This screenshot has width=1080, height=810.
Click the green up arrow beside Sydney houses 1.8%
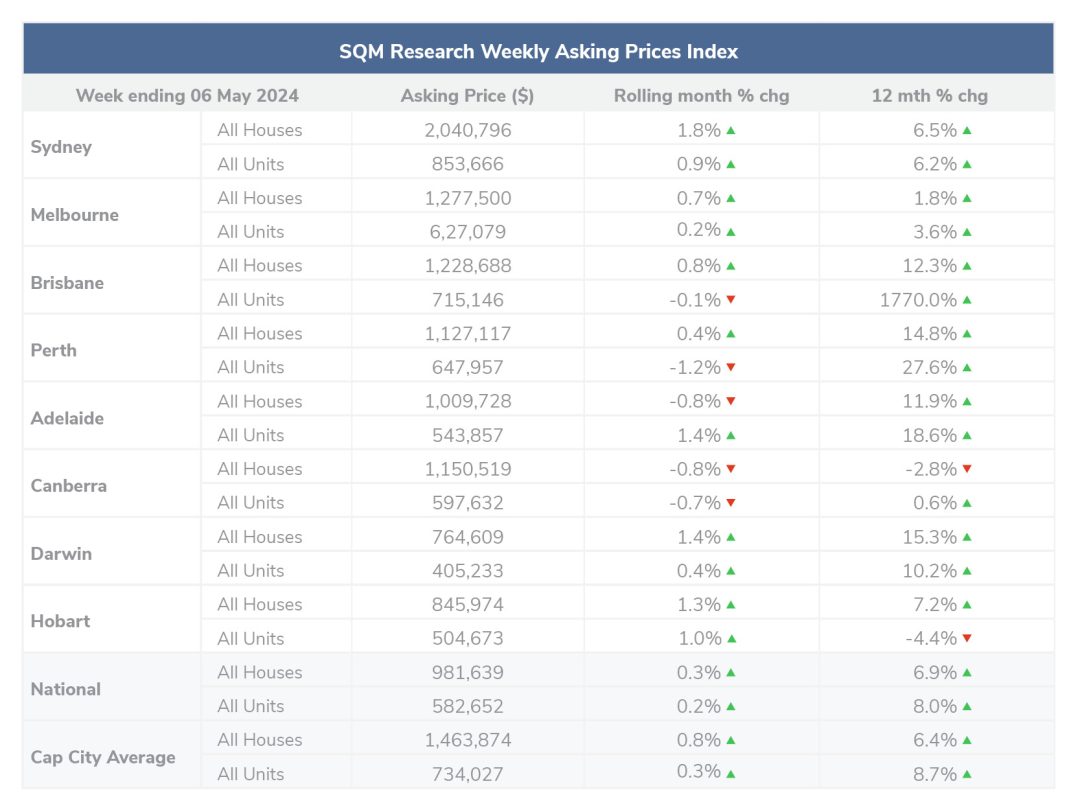(731, 130)
